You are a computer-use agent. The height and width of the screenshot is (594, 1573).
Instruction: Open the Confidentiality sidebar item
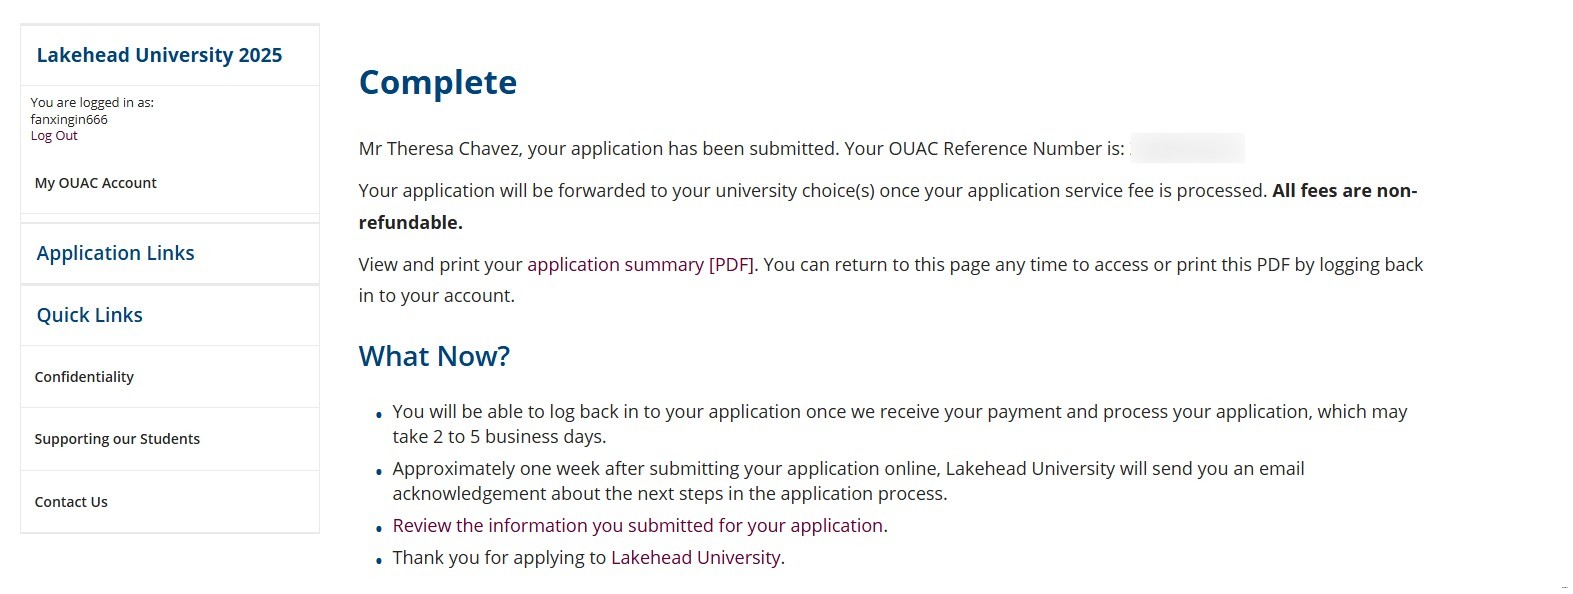84,377
